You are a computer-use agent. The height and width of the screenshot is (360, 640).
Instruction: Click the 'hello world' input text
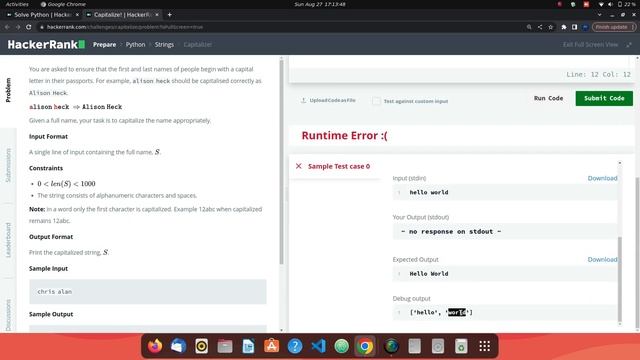click(429, 192)
